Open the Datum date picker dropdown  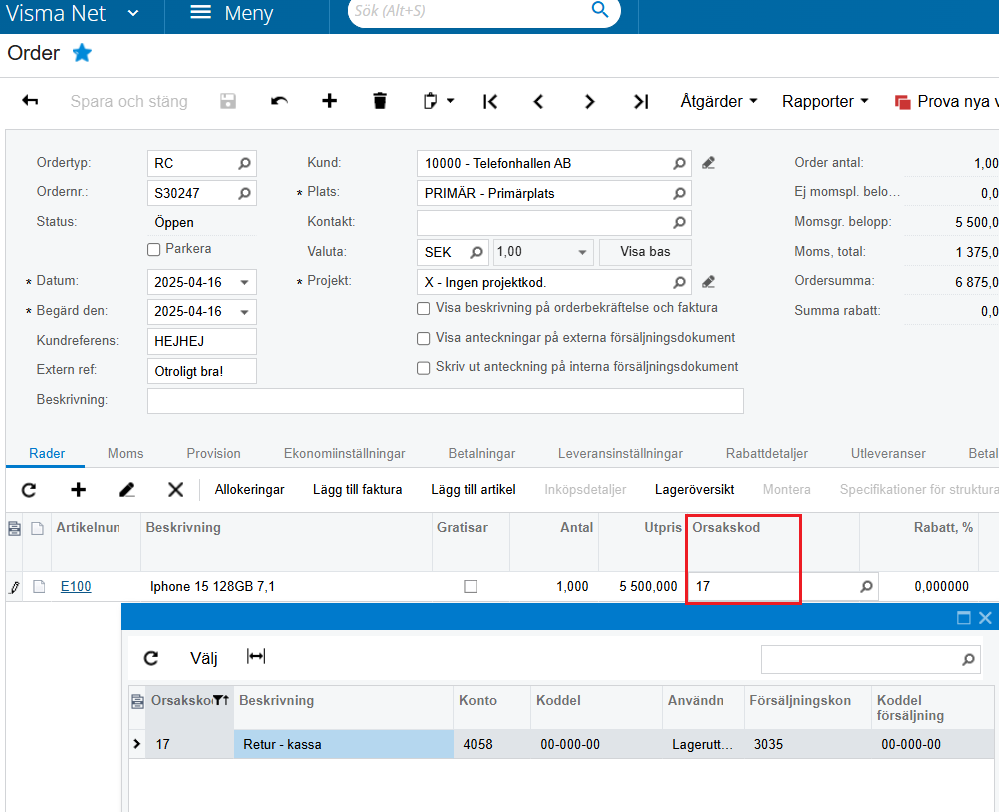coord(245,282)
